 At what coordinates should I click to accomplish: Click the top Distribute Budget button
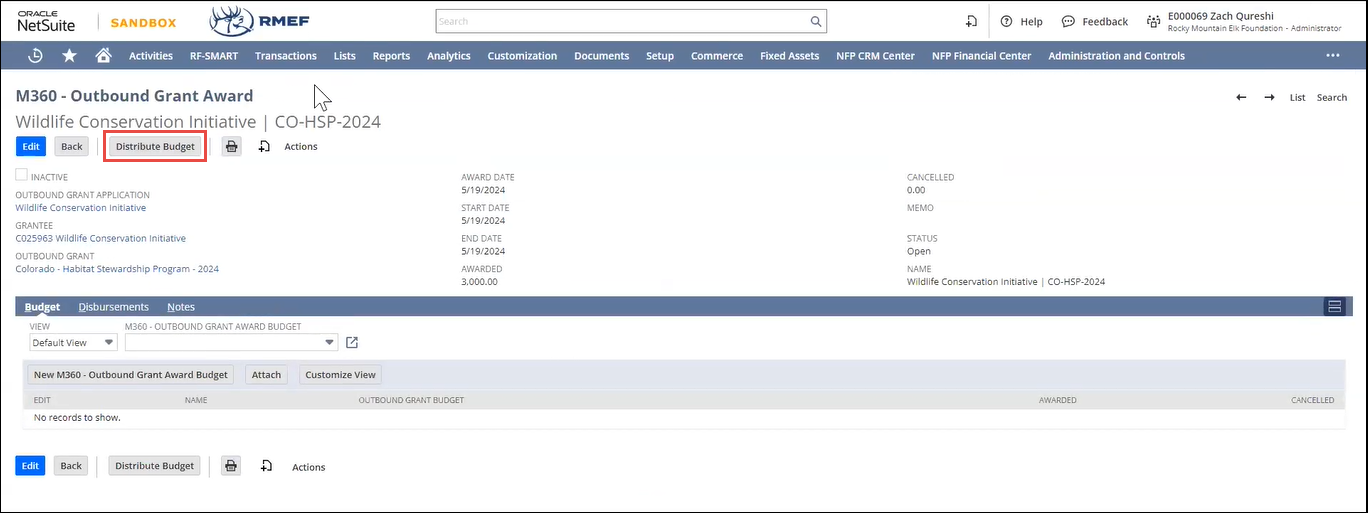(x=155, y=146)
